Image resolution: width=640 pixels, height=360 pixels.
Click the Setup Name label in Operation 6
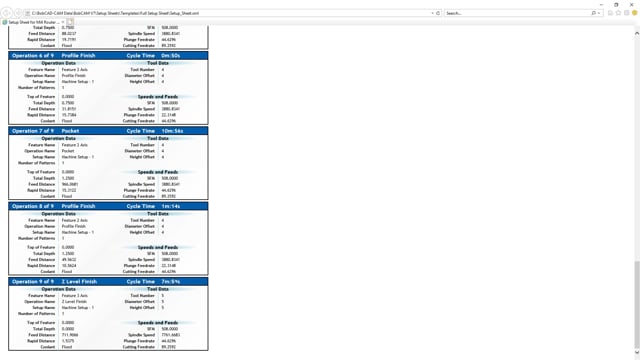[44, 82]
